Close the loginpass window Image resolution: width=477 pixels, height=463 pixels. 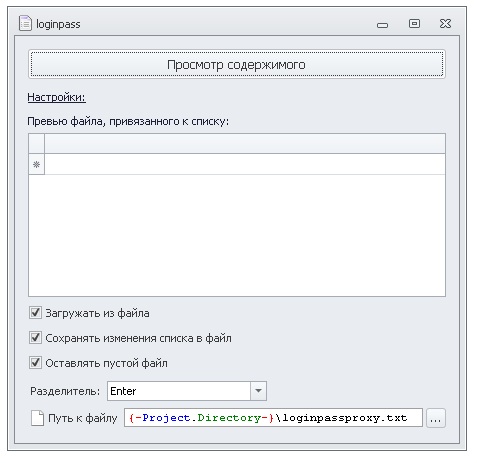point(445,24)
